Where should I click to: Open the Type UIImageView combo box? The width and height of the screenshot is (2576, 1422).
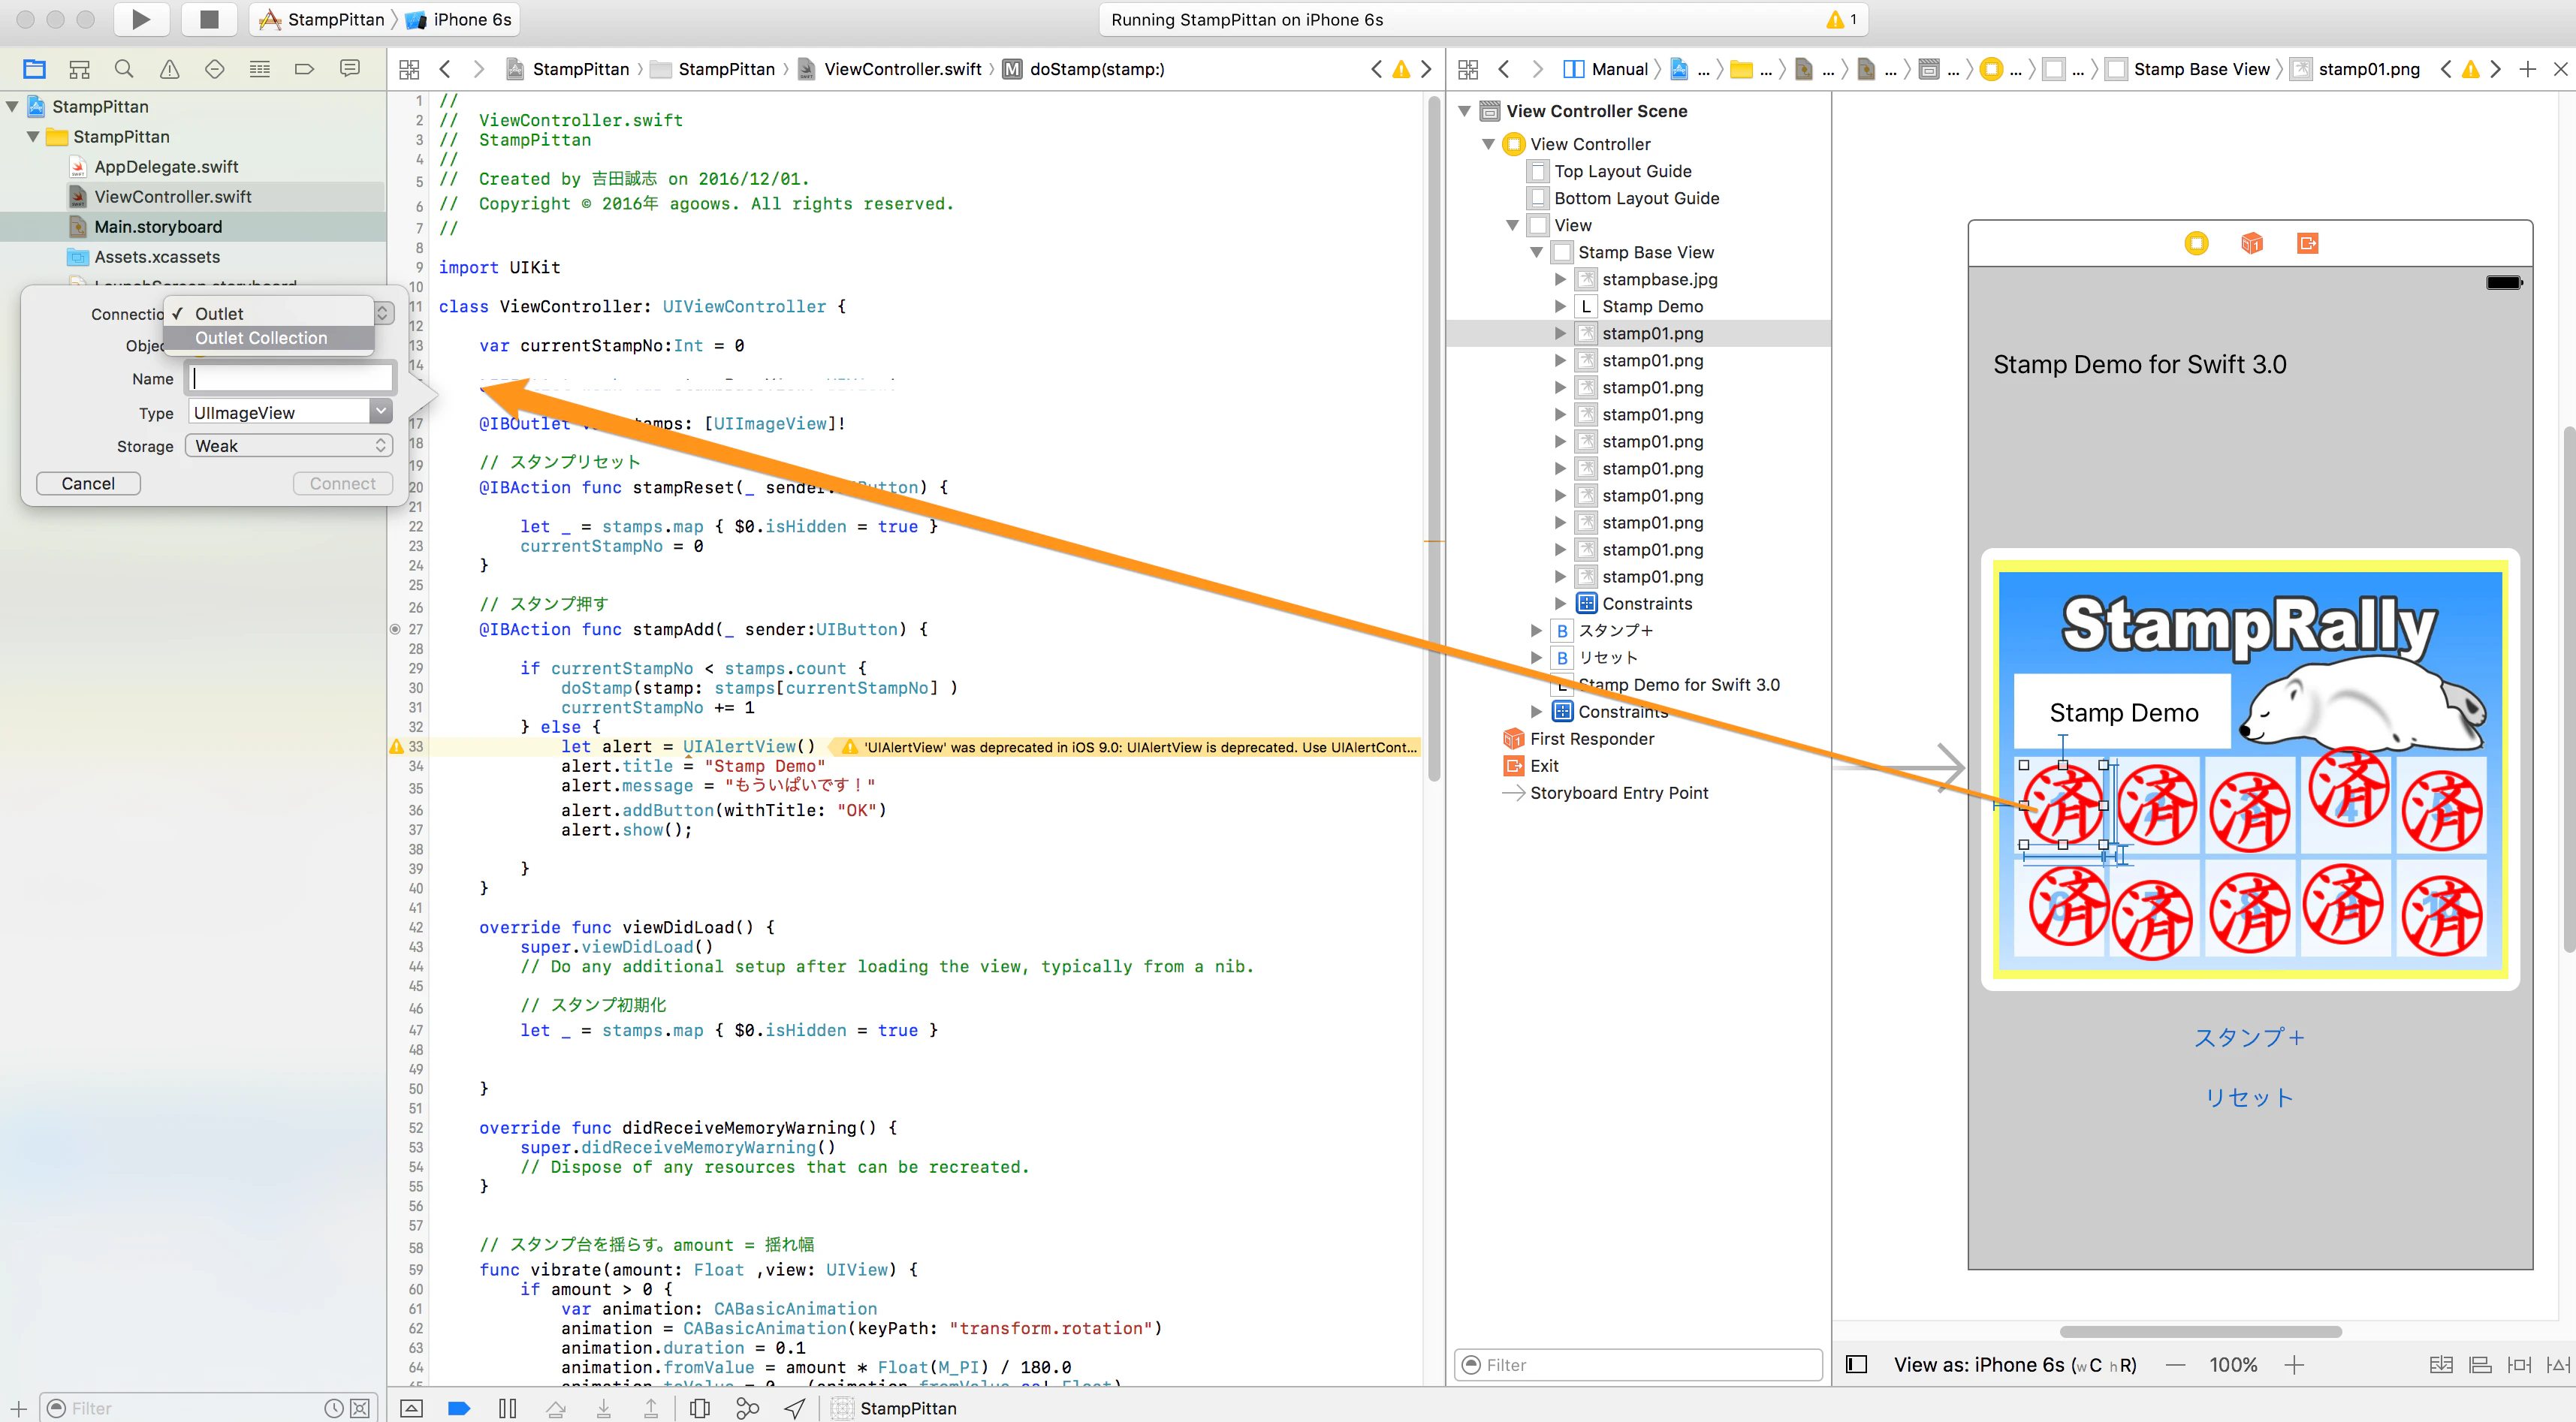click(x=290, y=413)
